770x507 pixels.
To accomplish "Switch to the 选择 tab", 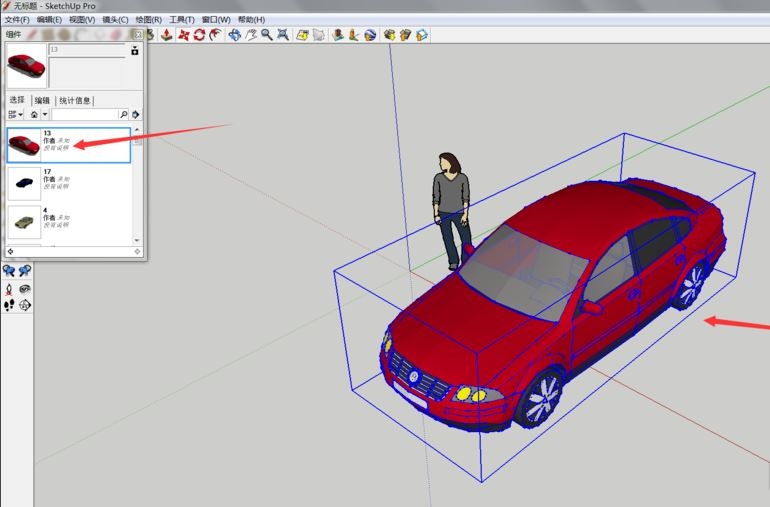I will coord(17,100).
